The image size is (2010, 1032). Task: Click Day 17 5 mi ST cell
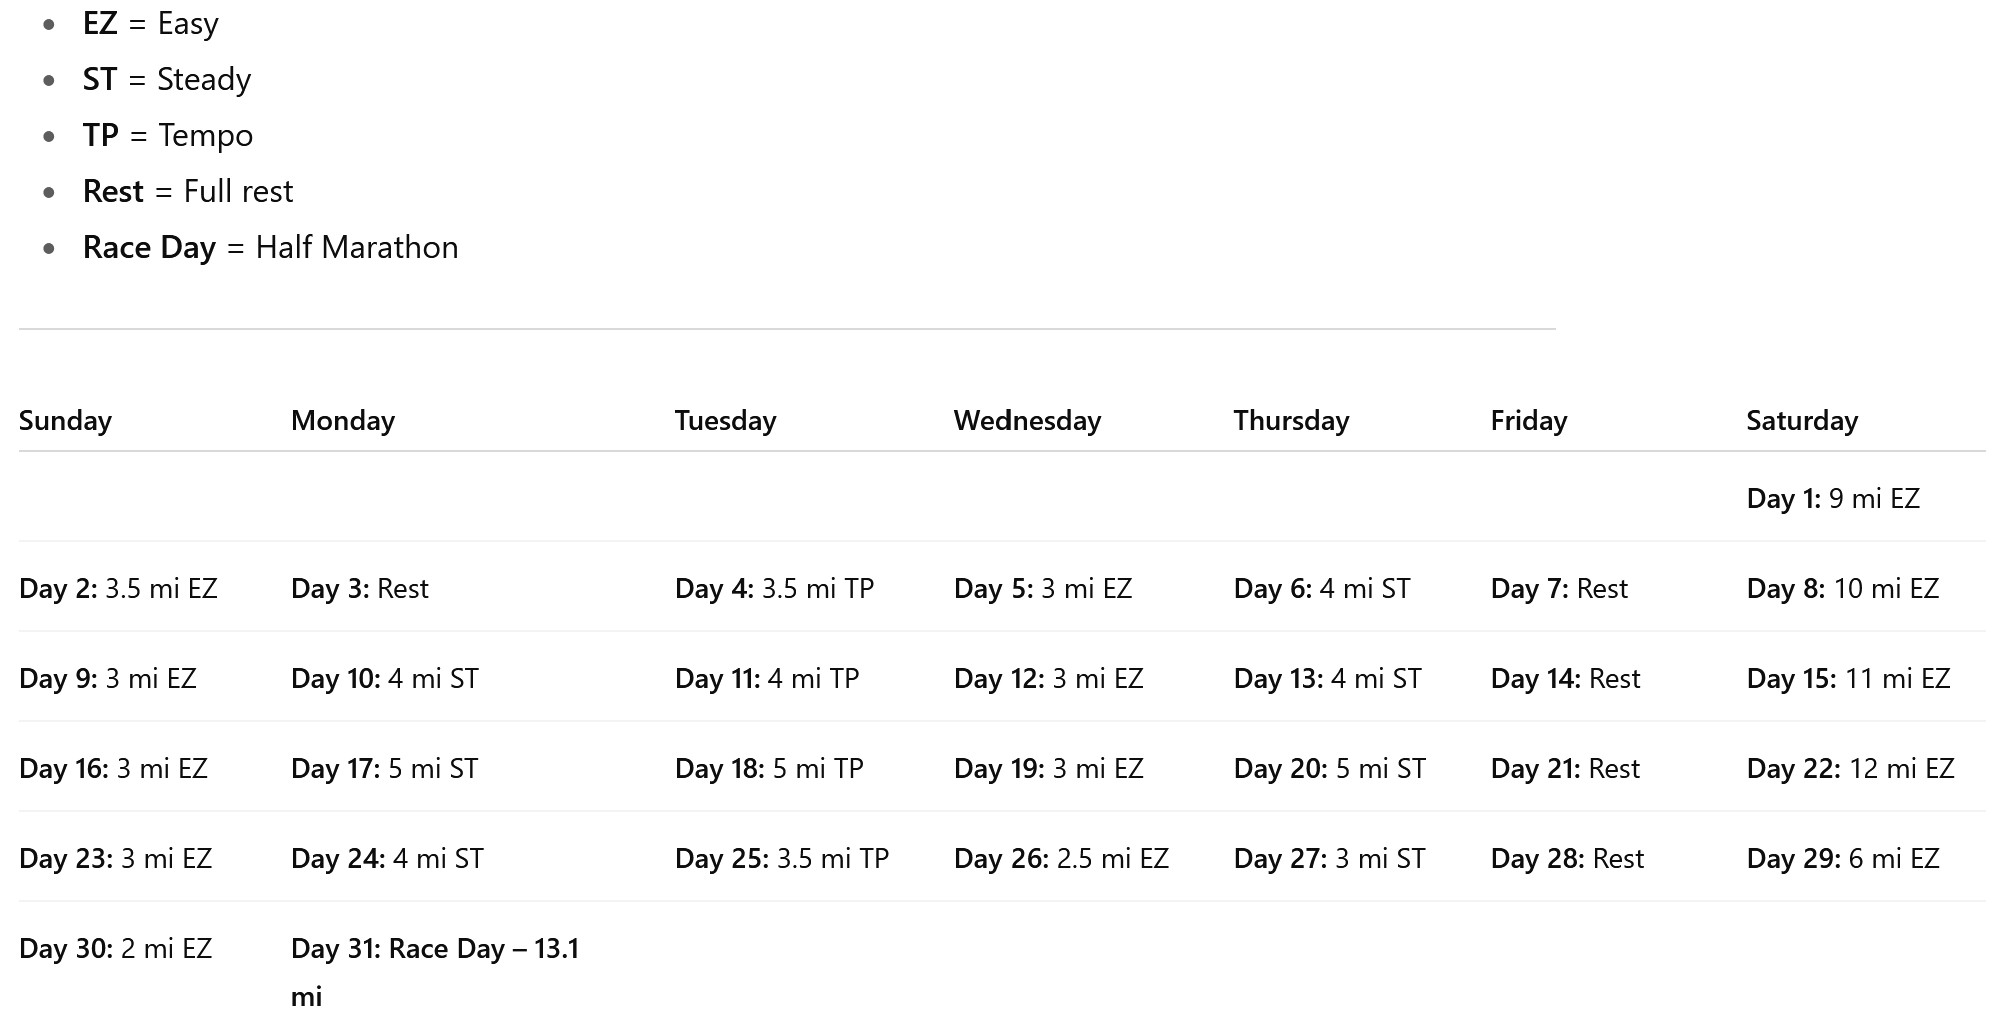384,769
